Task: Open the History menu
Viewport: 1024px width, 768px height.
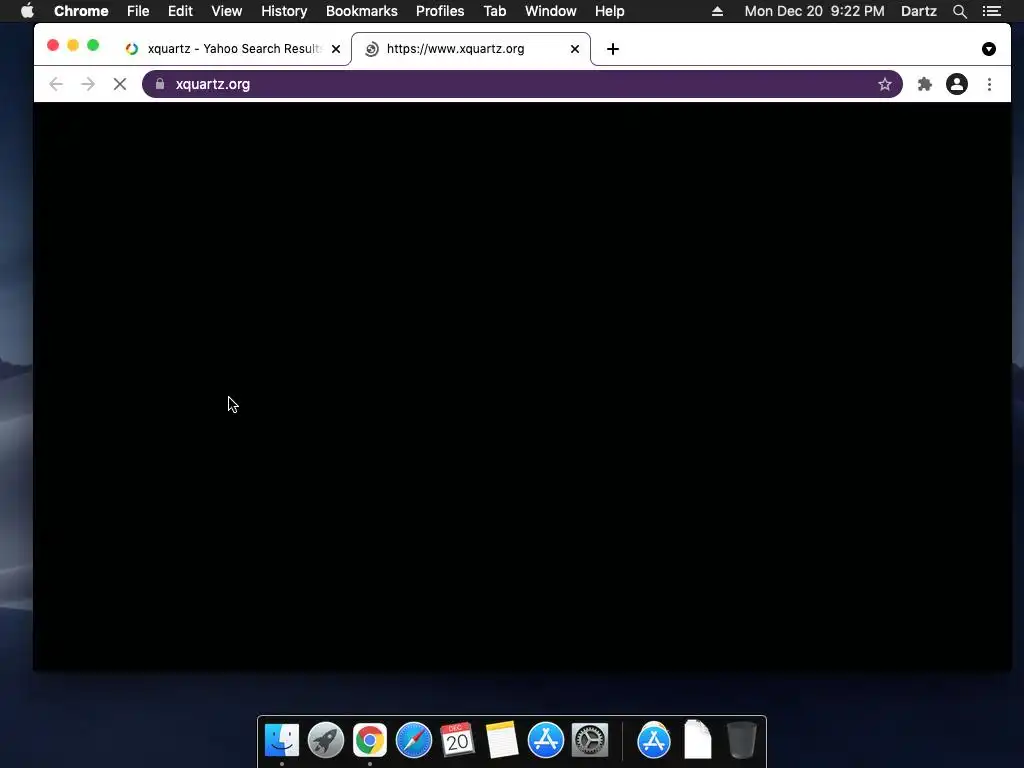Action: [284, 11]
